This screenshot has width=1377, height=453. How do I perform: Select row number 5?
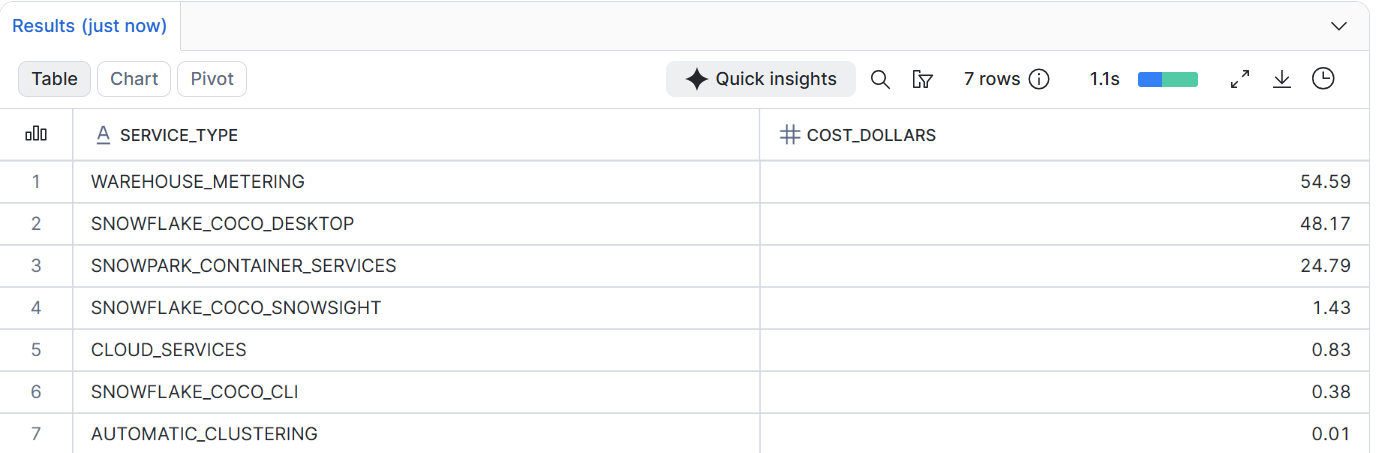pyautogui.click(x=36, y=350)
